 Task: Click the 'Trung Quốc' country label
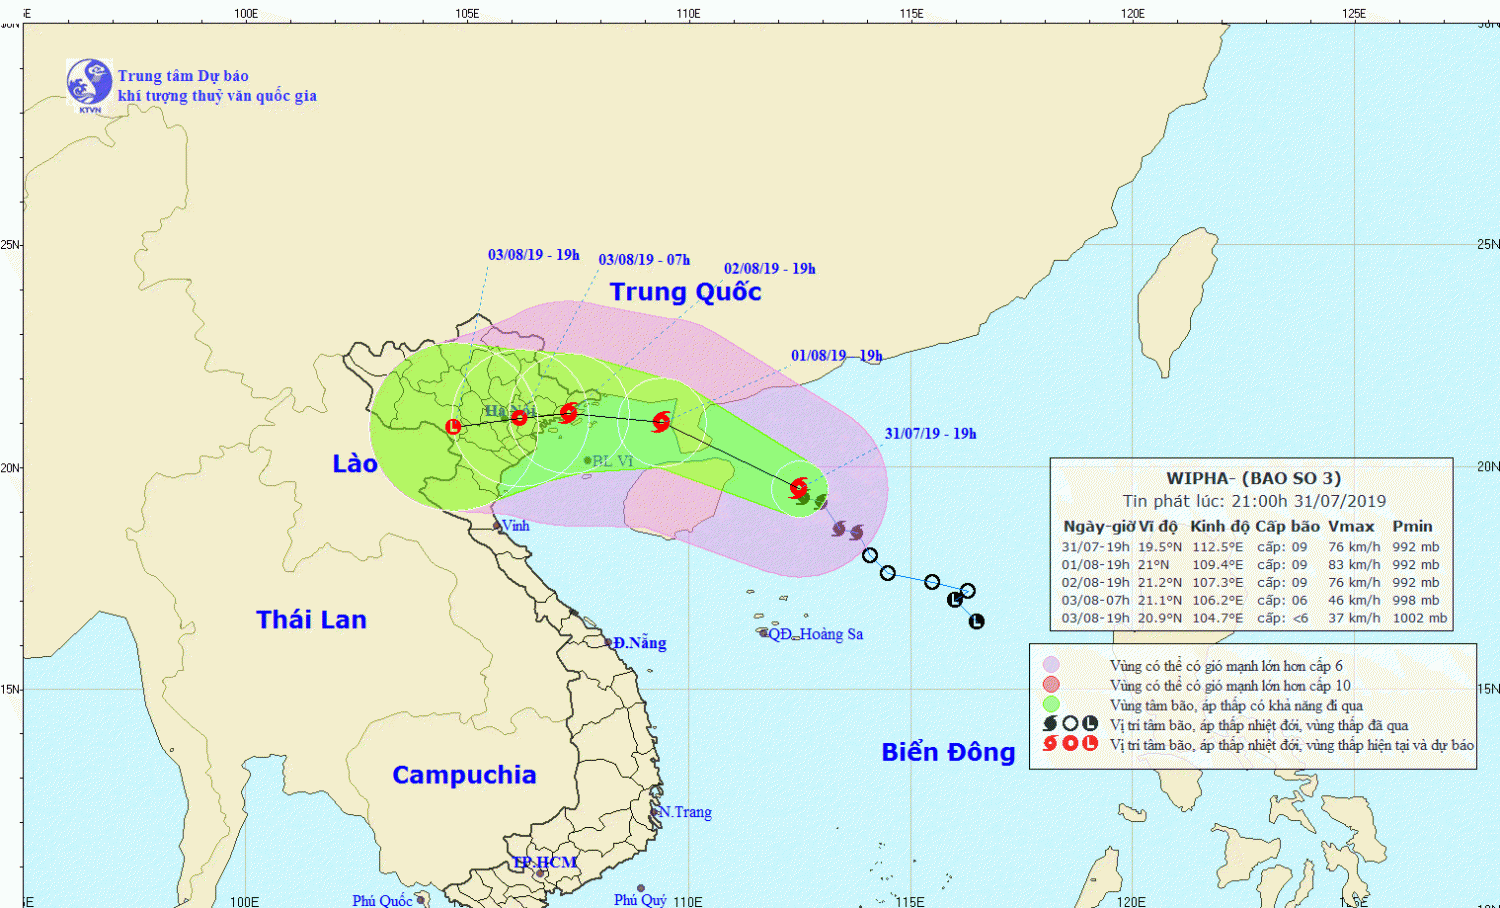coord(686,292)
